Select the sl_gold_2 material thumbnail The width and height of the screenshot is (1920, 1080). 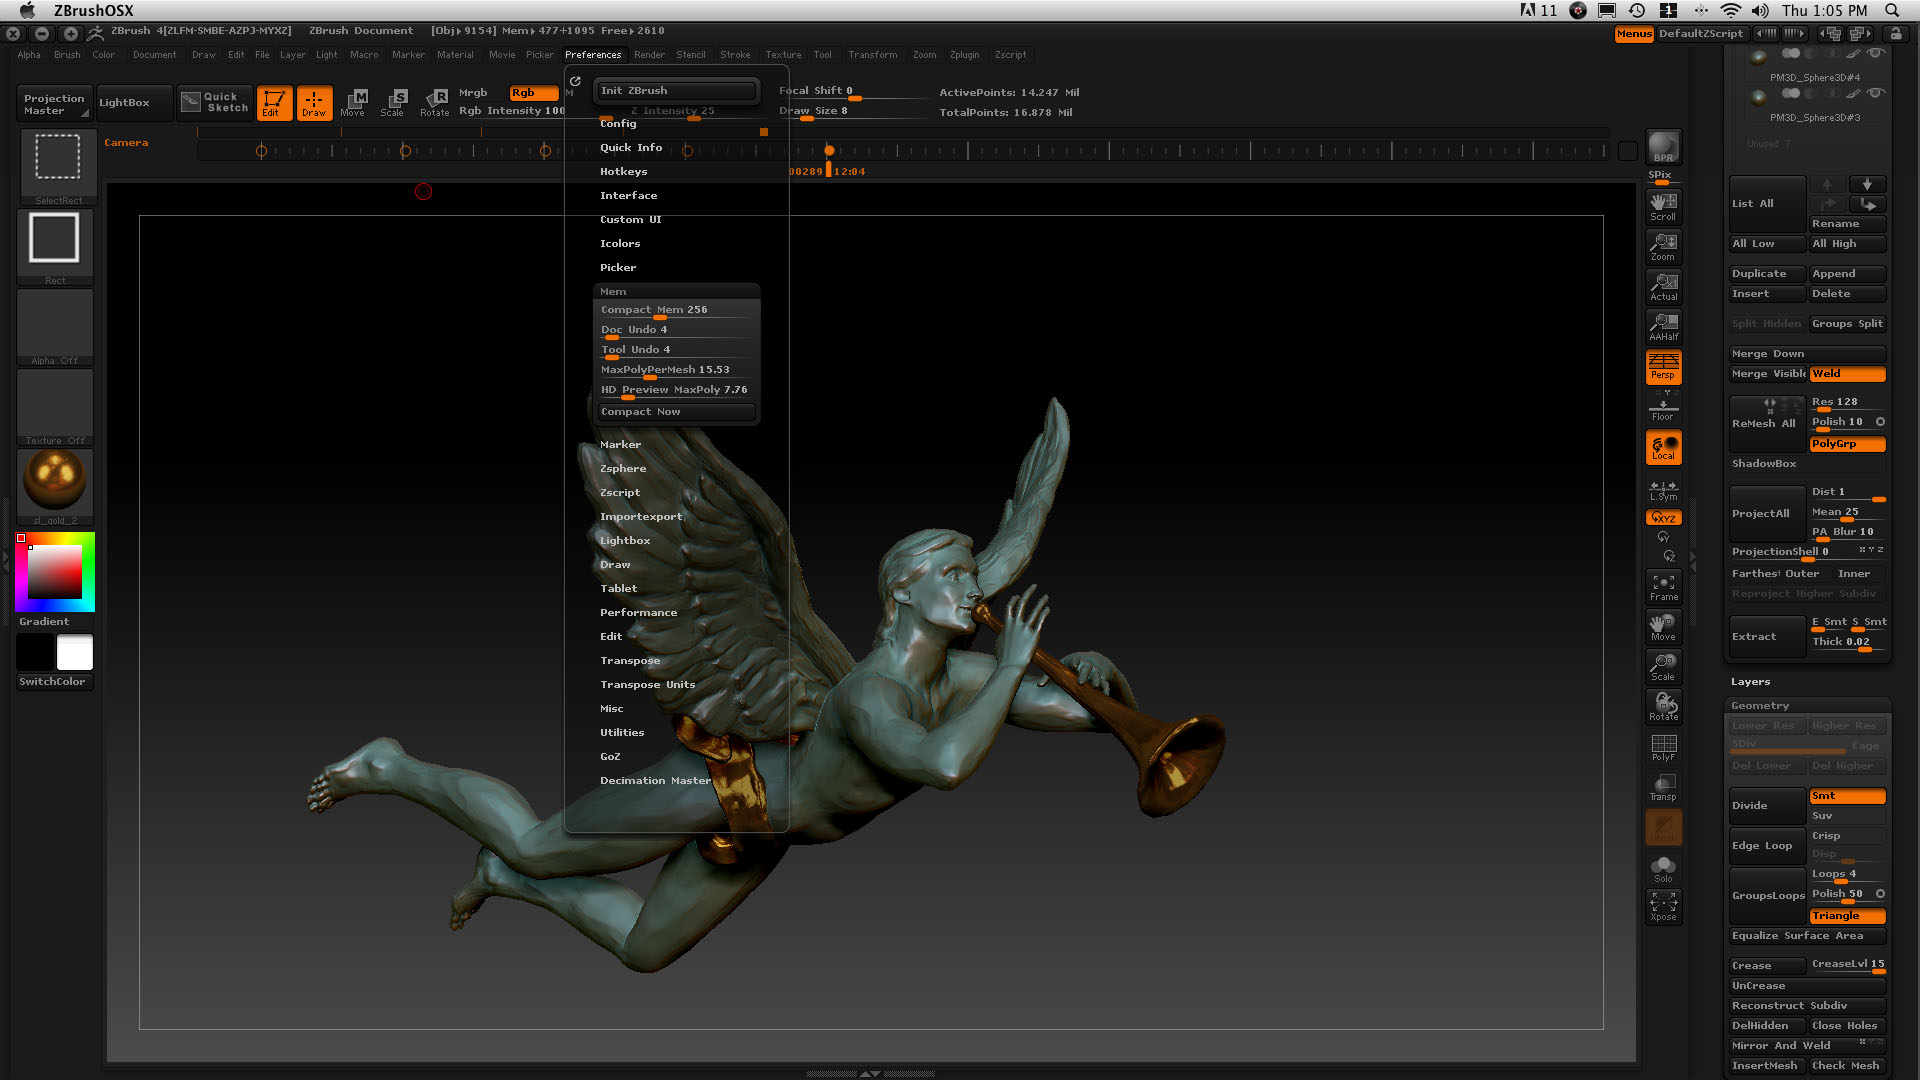pos(55,481)
